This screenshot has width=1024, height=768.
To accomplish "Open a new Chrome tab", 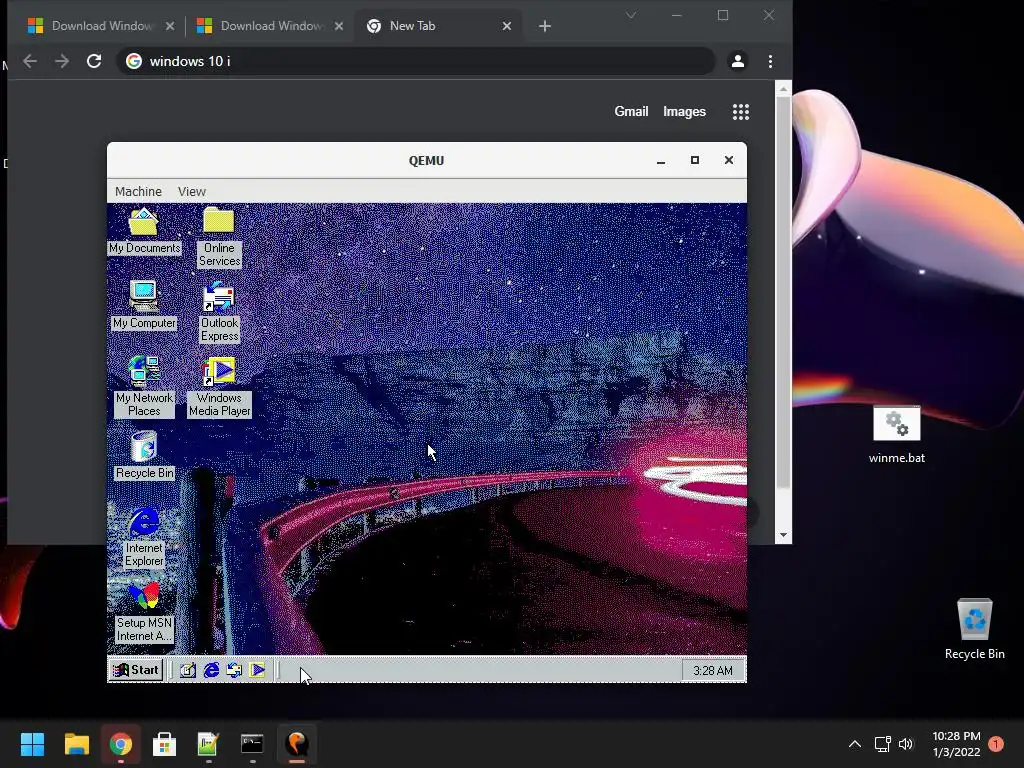I will click(545, 26).
